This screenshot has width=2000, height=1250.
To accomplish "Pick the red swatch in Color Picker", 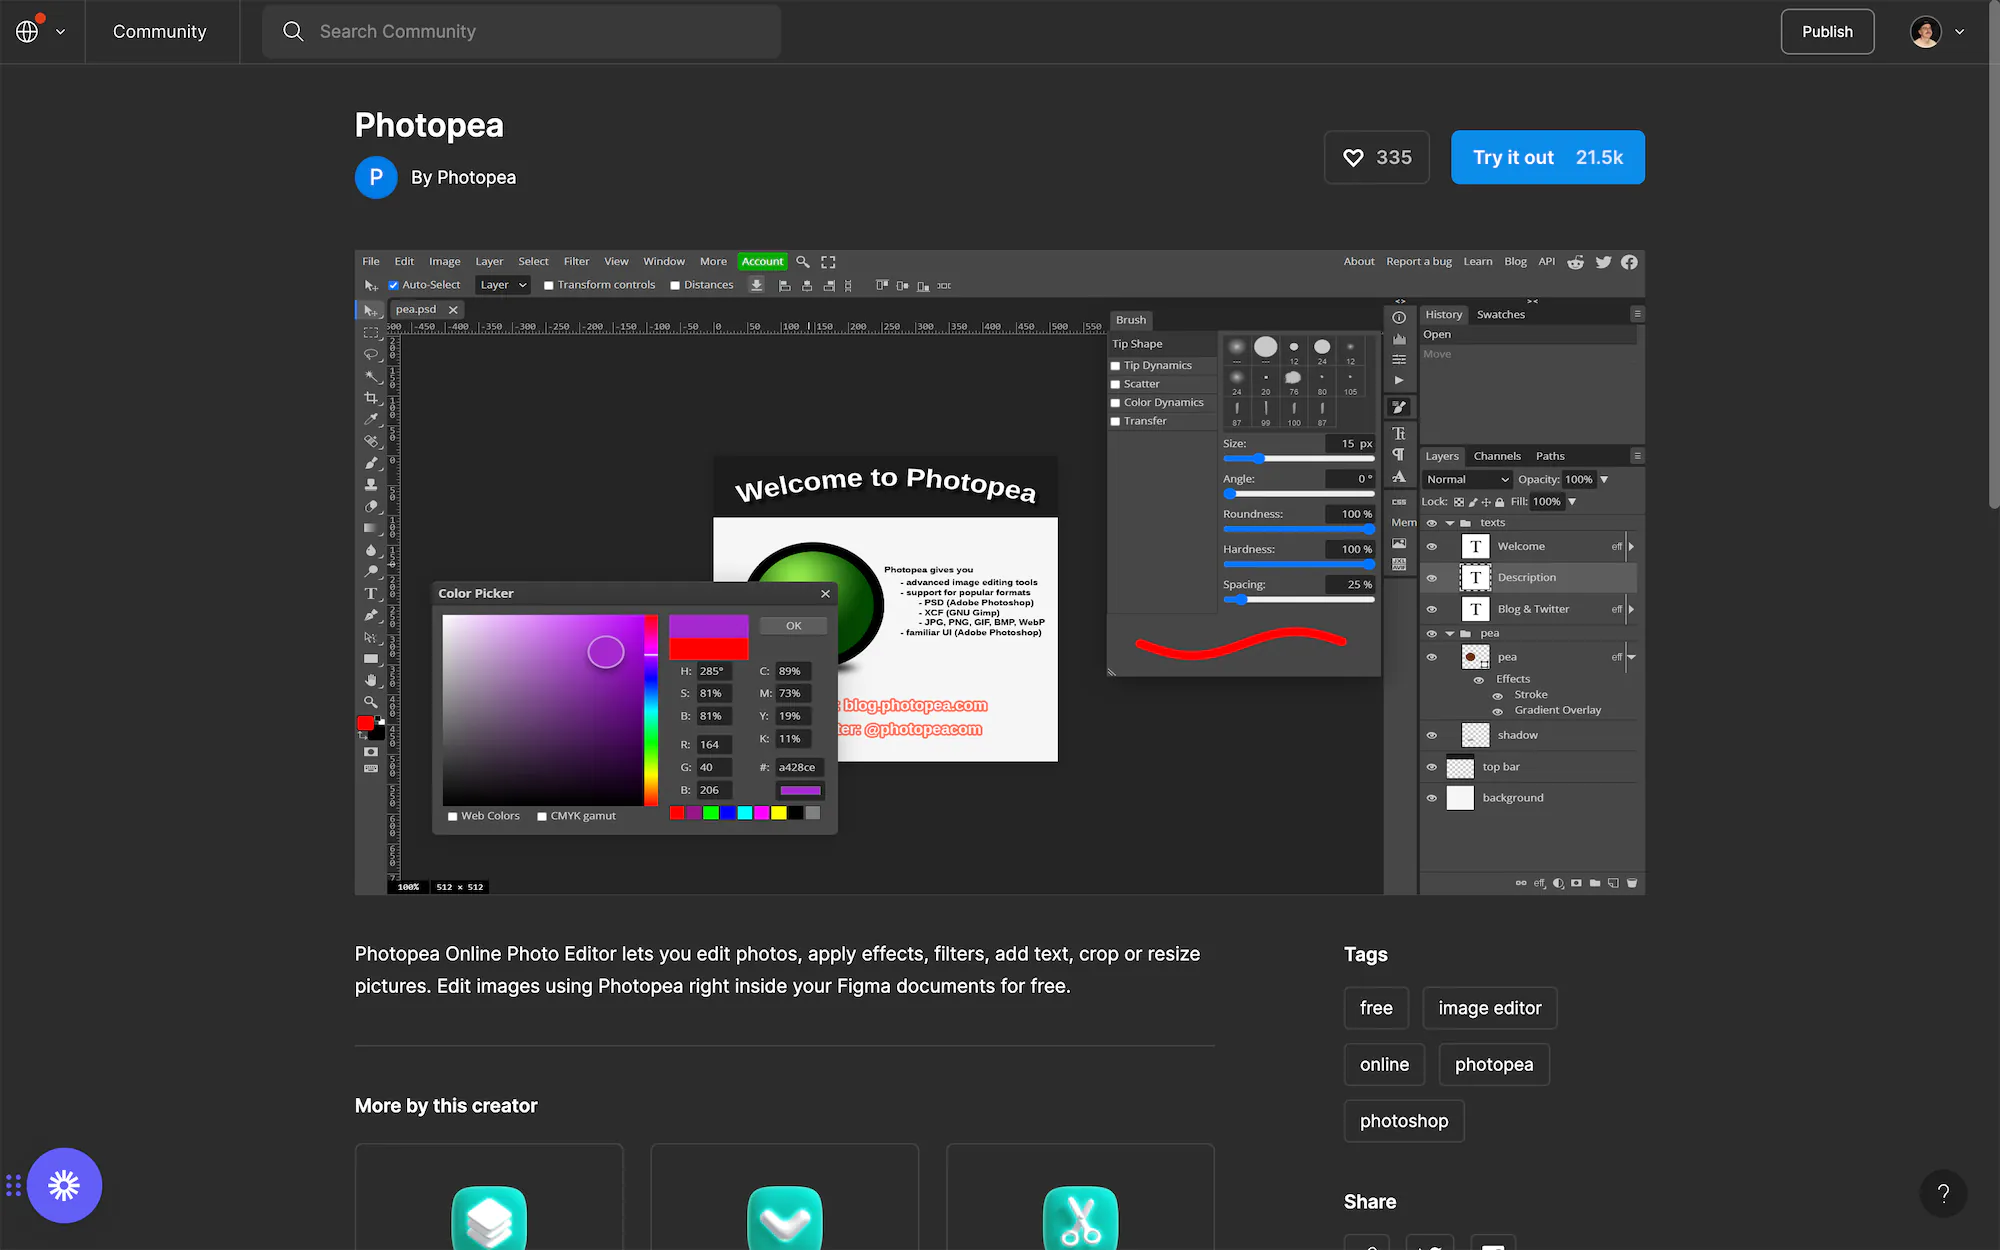I will coord(676,813).
